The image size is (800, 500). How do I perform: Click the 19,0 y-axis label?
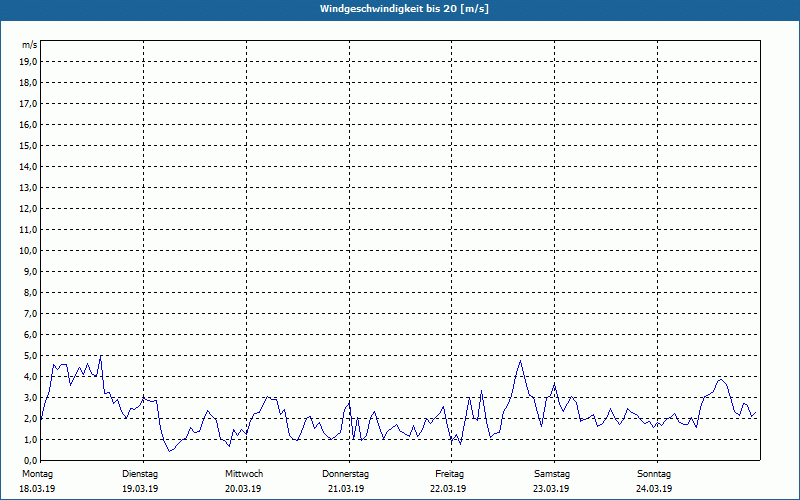pos(28,62)
